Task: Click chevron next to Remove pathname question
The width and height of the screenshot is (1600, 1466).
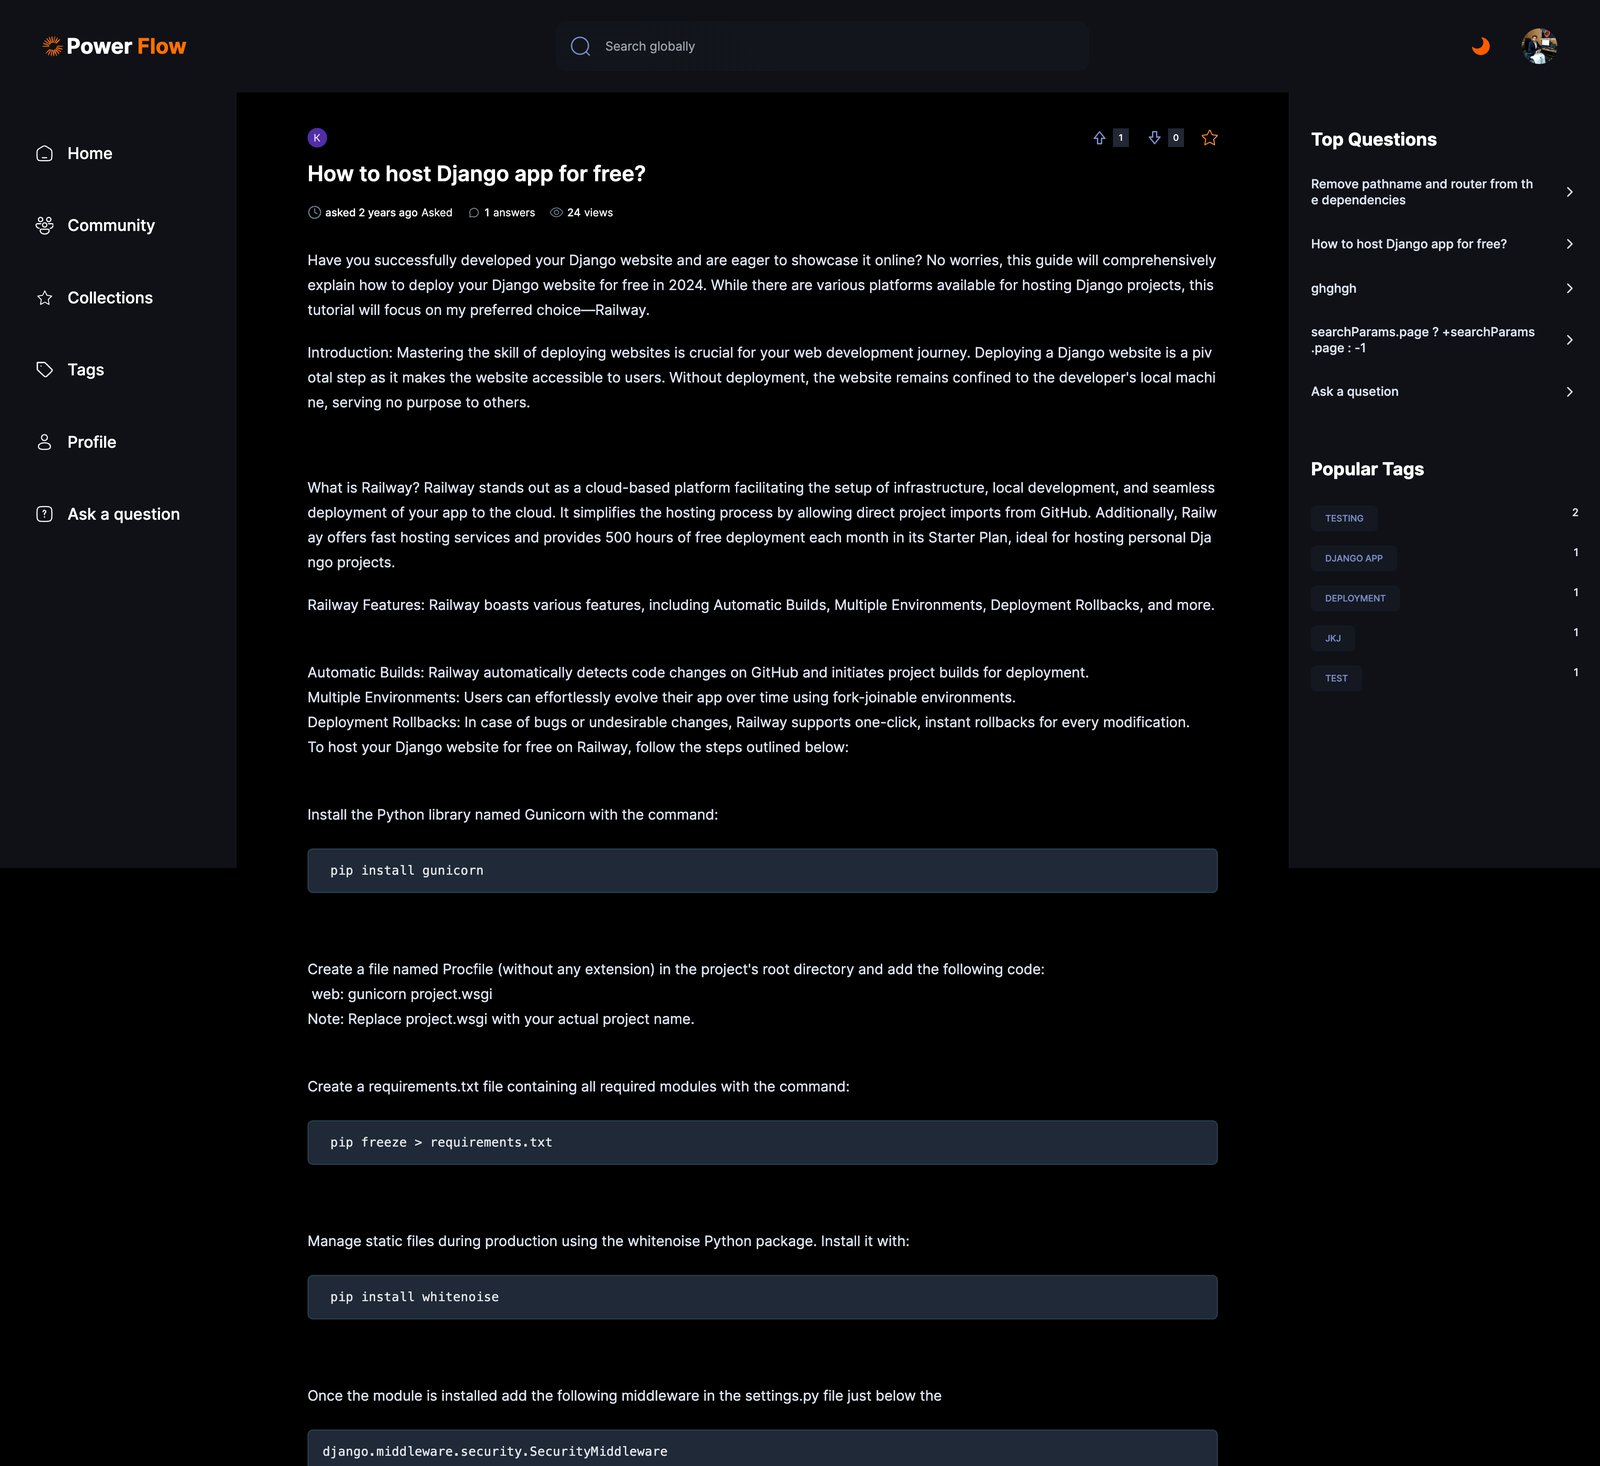Action: click(x=1569, y=192)
